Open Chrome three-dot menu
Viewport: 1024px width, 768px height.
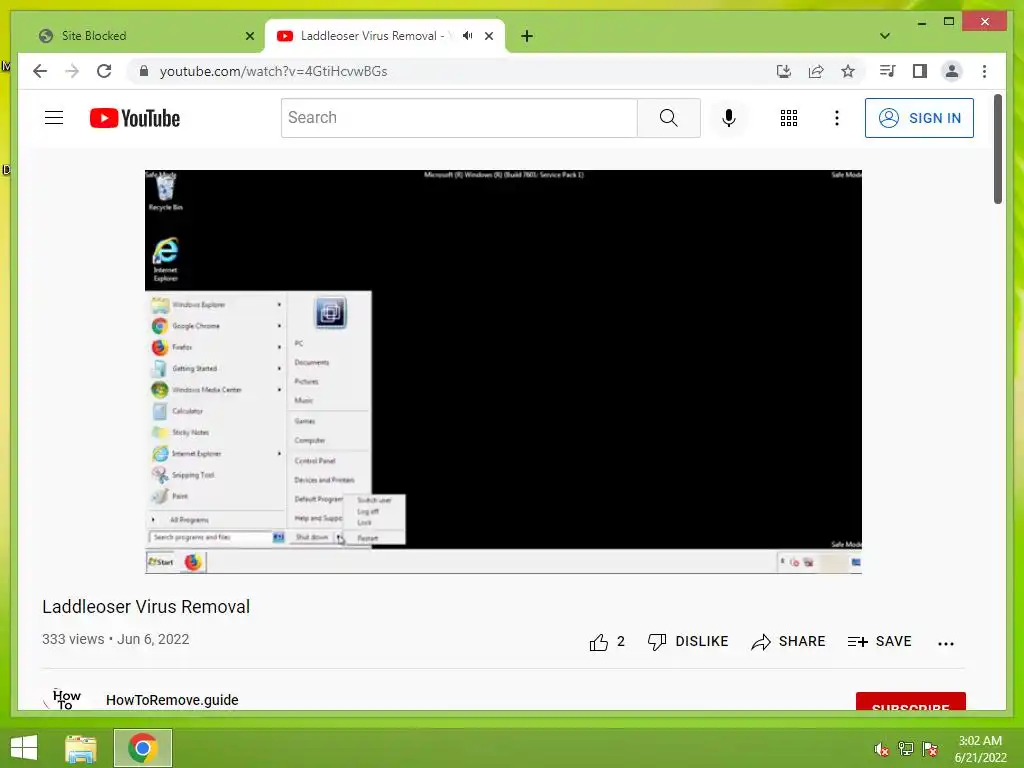pos(984,71)
